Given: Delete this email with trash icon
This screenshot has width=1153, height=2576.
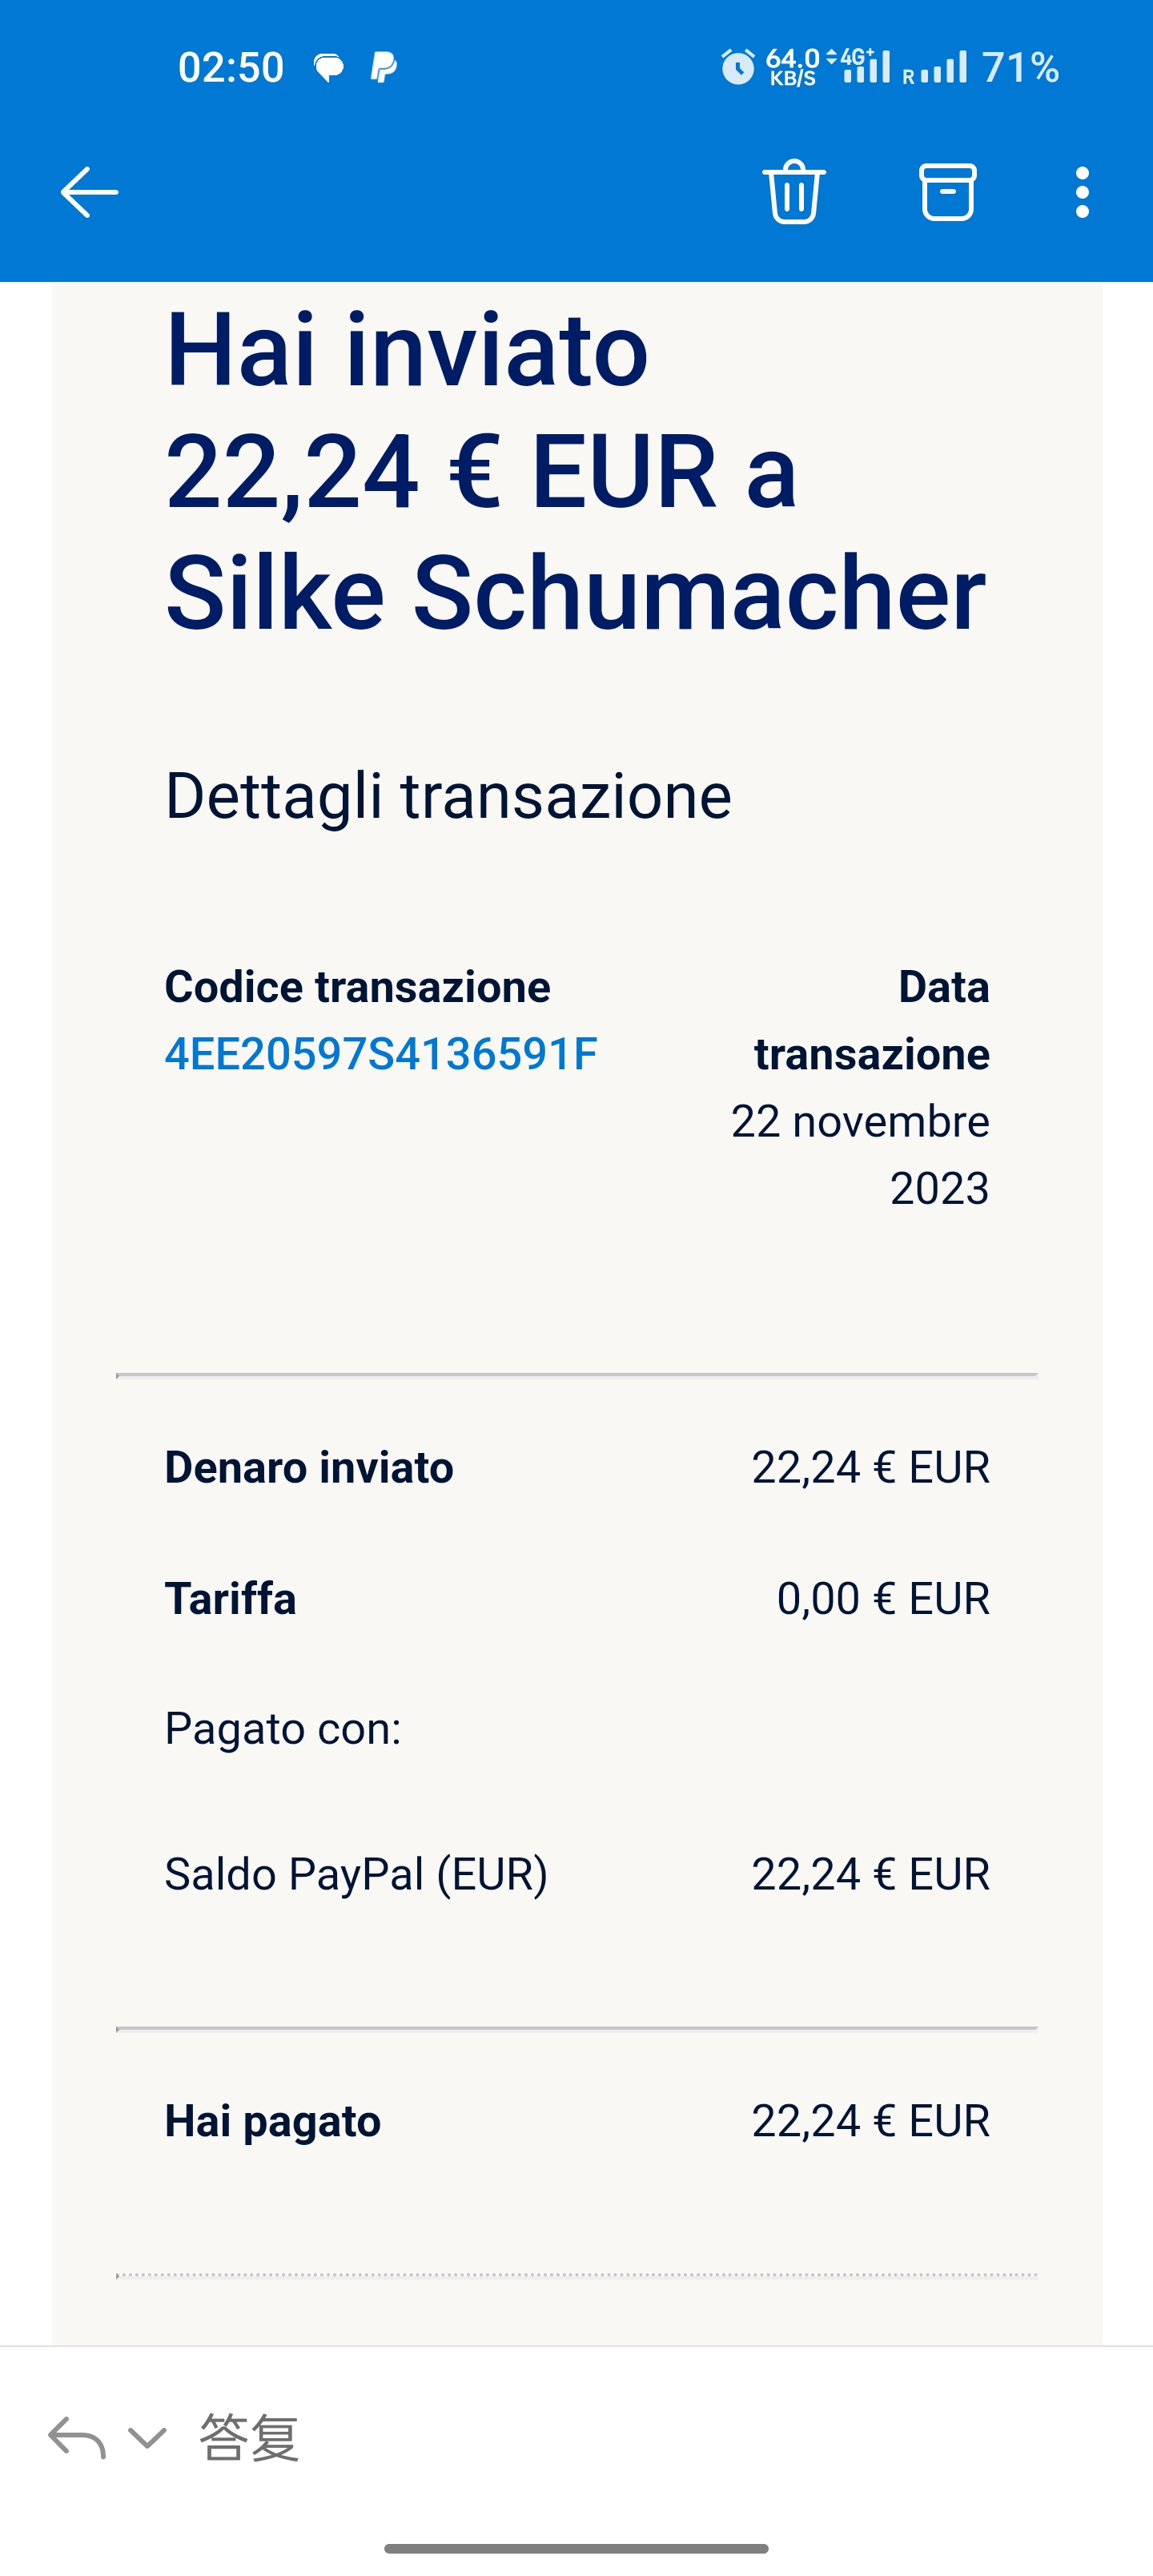Looking at the screenshot, I should pos(794,191).
